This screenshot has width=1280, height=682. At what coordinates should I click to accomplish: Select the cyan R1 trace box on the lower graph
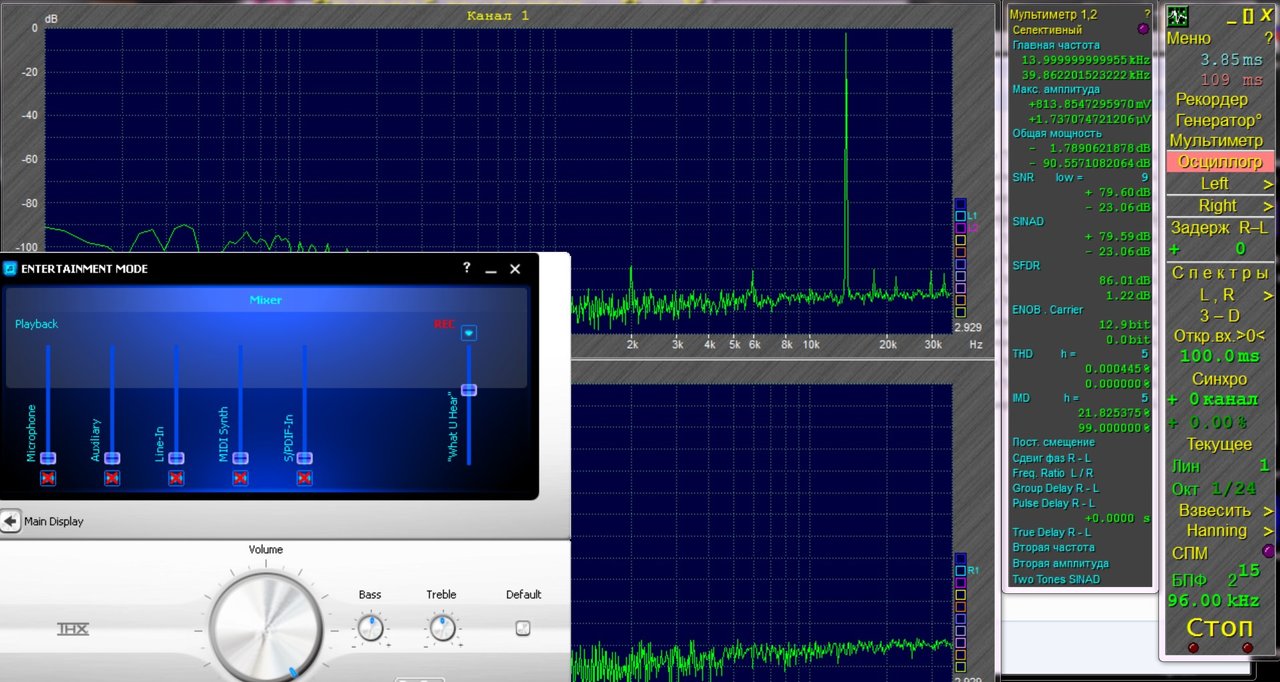click(961, 570)
